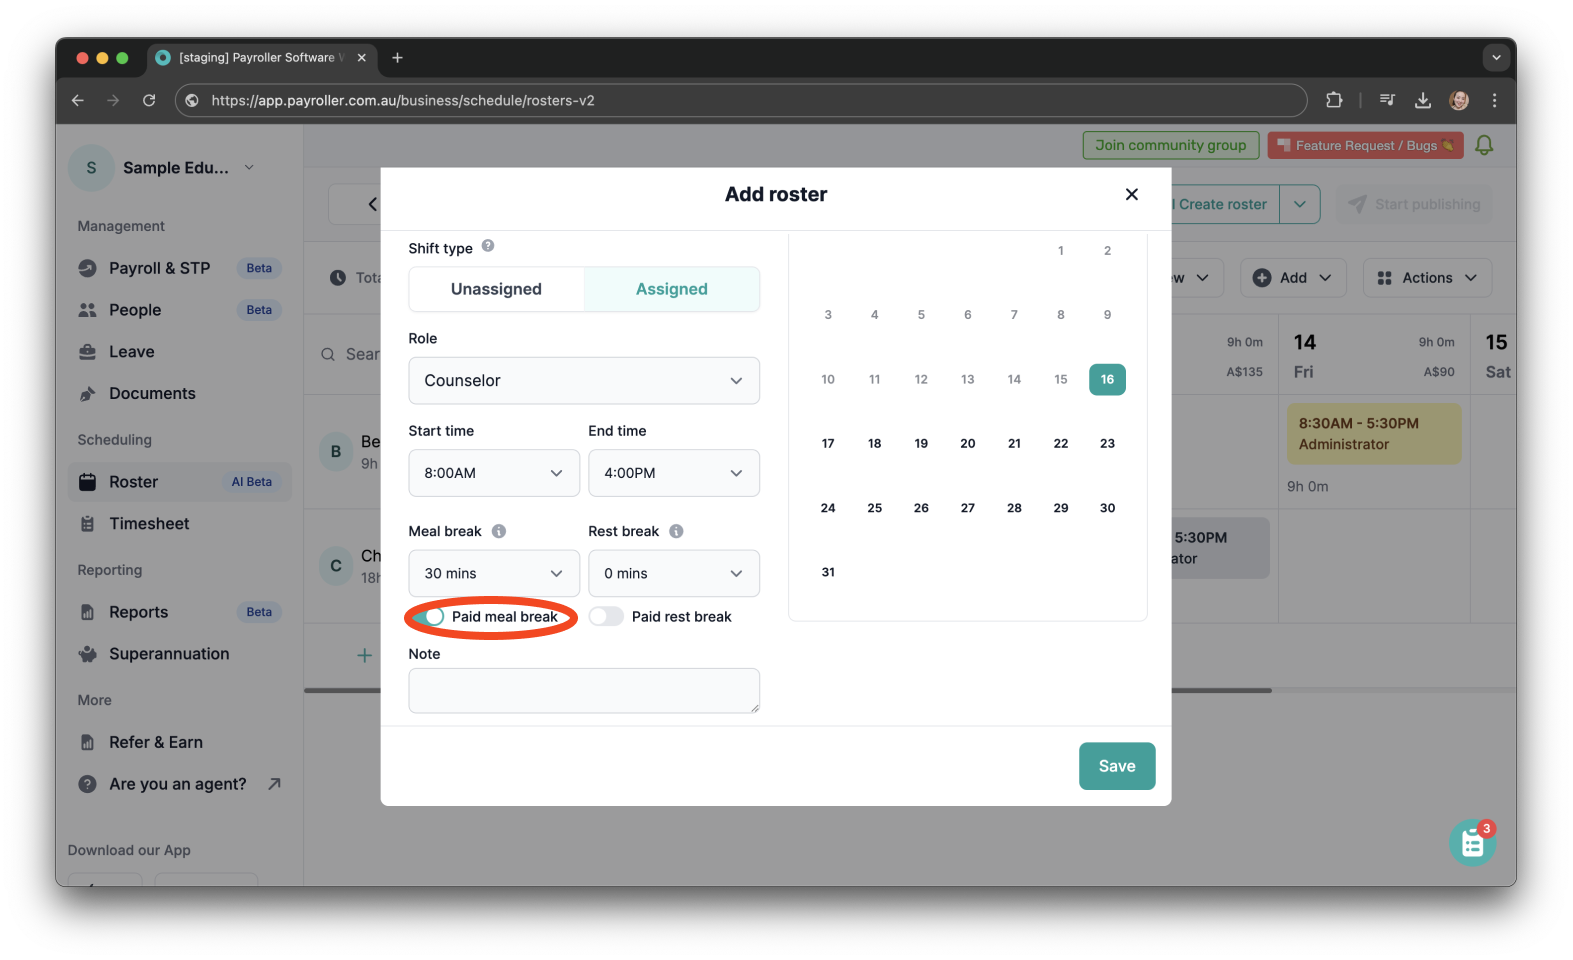Select day 16 in calendar
Viewport: 1573px width, 960px height.
coord(1107,379)
